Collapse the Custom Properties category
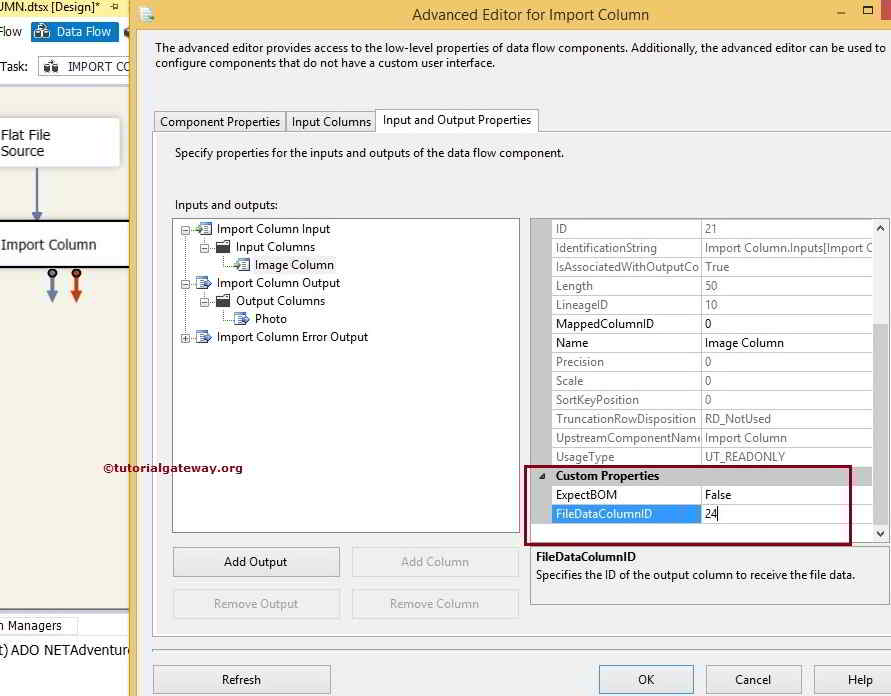Screen dimensions: 891x696 (541, 475)
